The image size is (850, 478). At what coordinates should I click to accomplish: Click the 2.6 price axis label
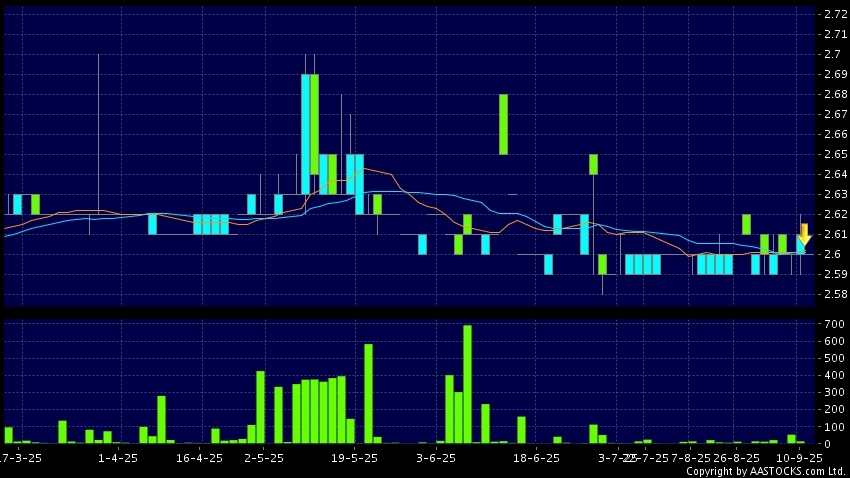833,254
